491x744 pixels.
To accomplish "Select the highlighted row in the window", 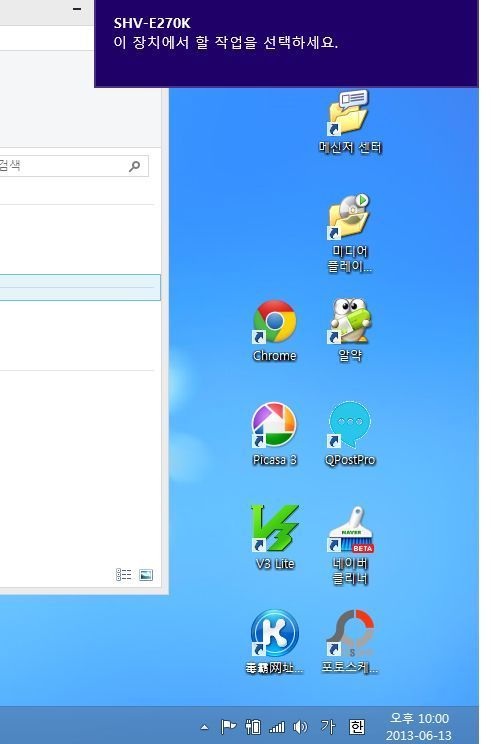I will coord(80,288).
